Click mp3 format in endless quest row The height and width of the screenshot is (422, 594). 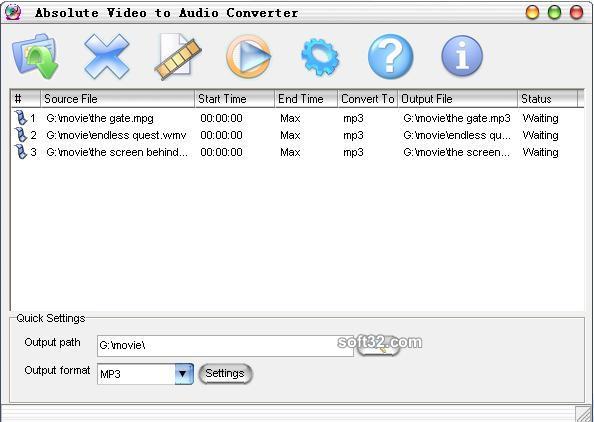click(x=353, y=135)
